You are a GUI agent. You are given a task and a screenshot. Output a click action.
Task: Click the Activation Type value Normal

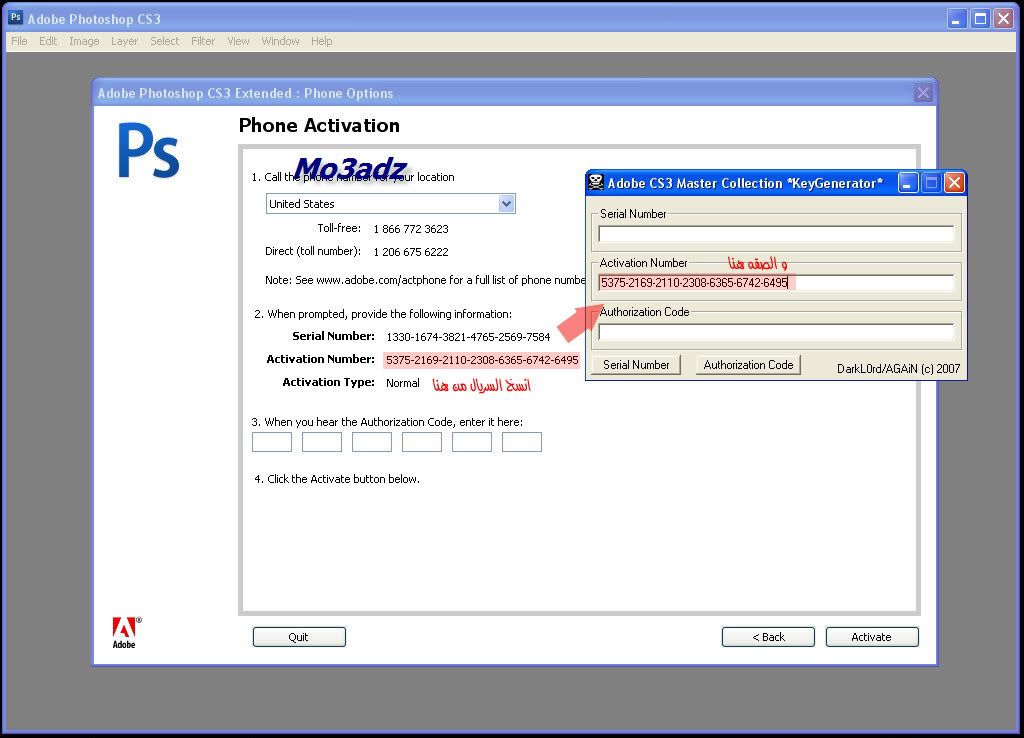[403, 383]
